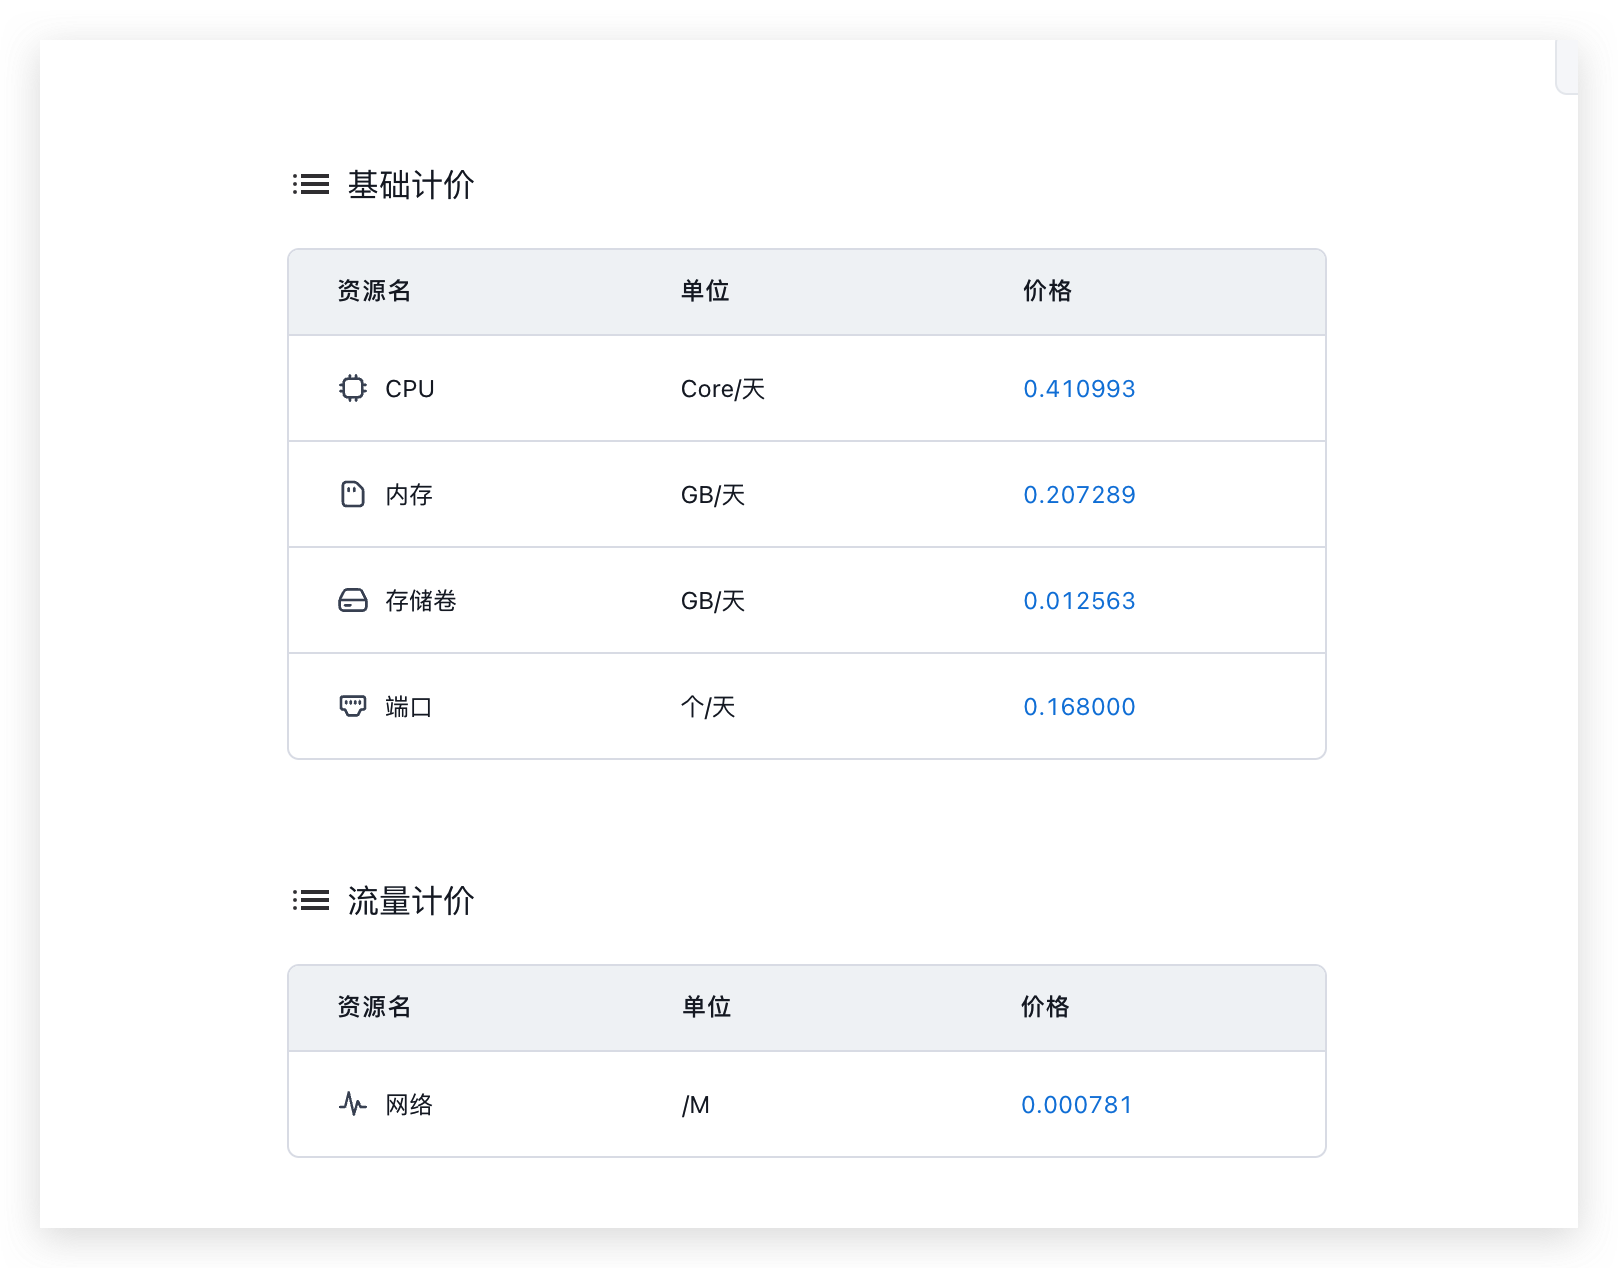Select the storage volume price 0.012563

1079,600
